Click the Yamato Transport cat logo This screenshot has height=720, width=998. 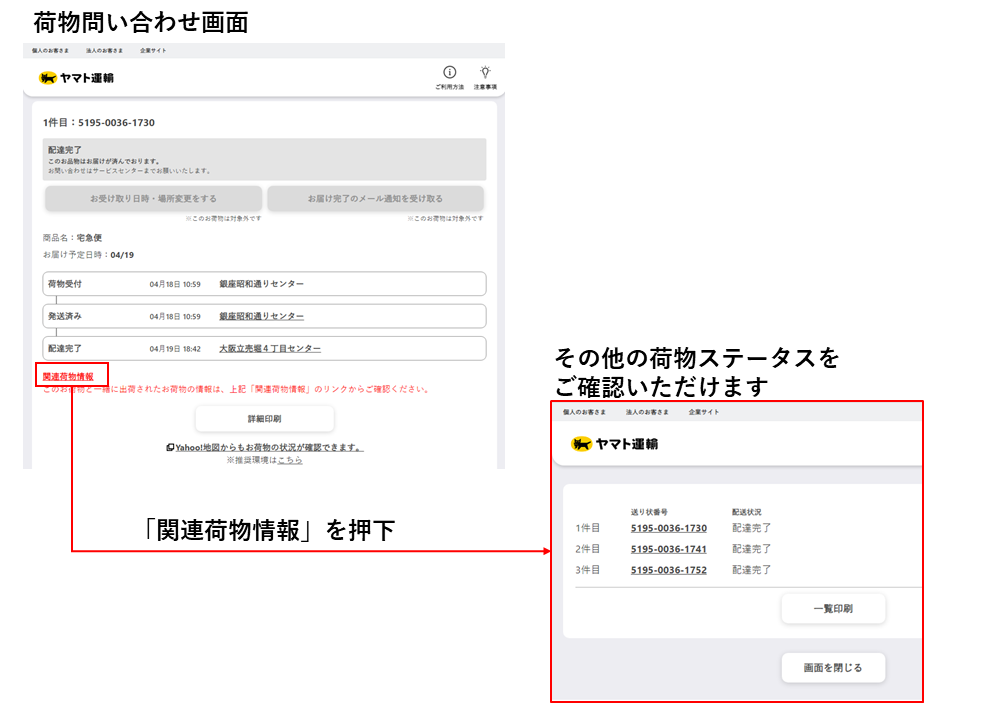pyautogui.click(x=46, y=77)
